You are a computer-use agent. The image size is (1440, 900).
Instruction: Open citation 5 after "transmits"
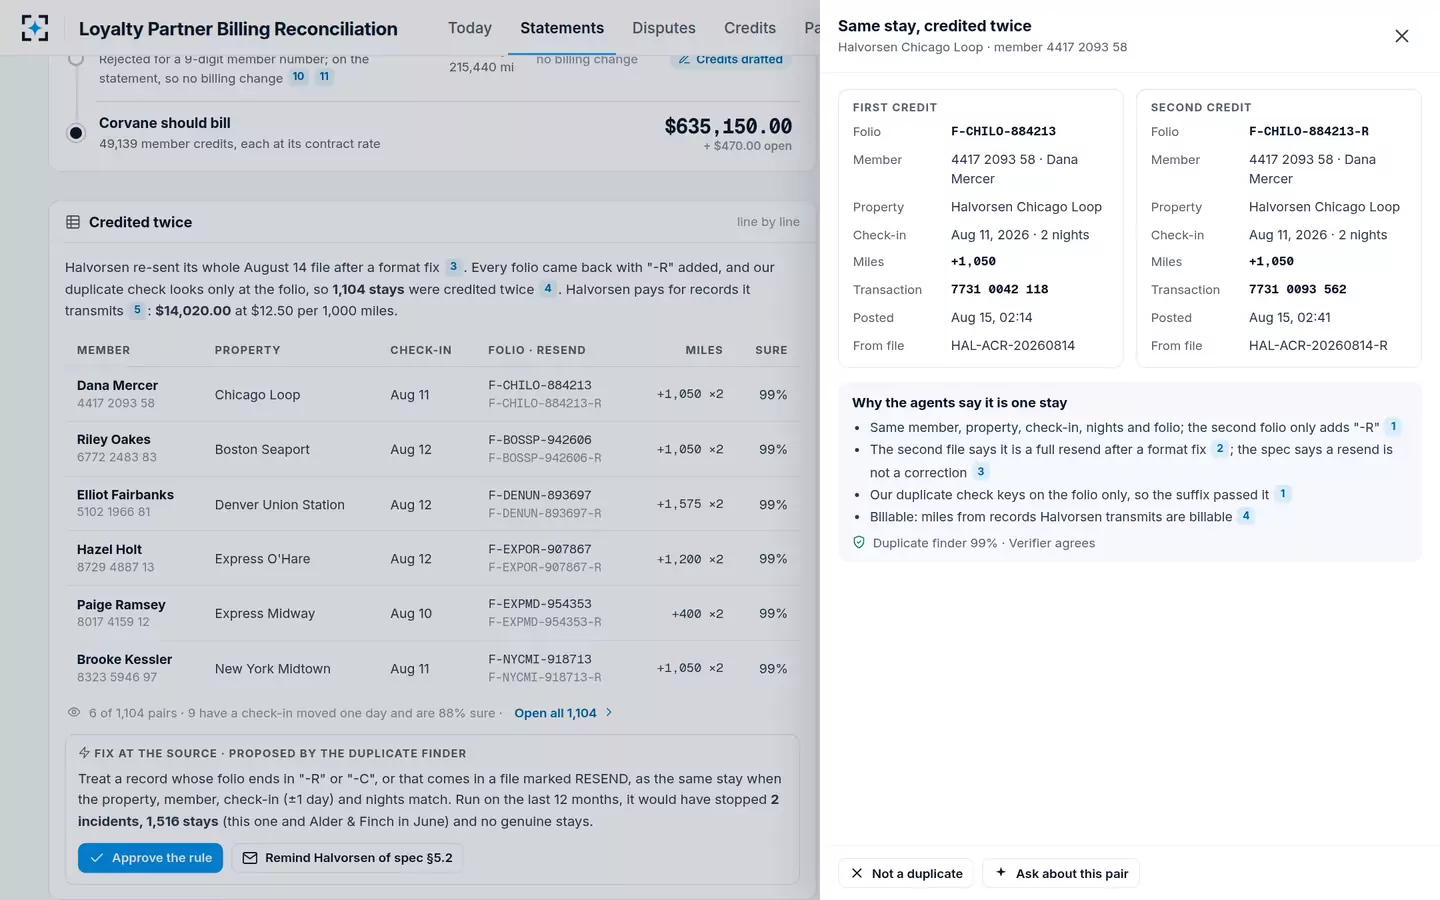137,310
